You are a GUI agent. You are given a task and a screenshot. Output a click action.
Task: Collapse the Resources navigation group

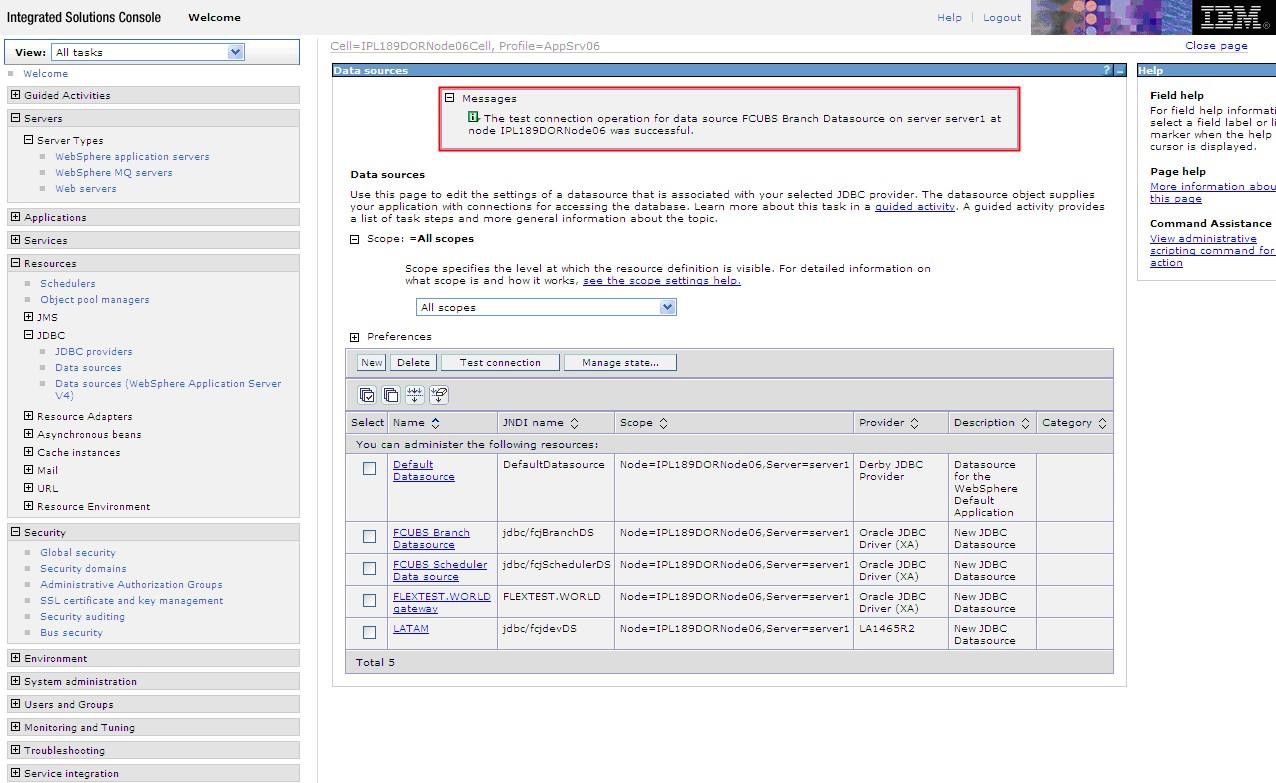coord(15,263)
